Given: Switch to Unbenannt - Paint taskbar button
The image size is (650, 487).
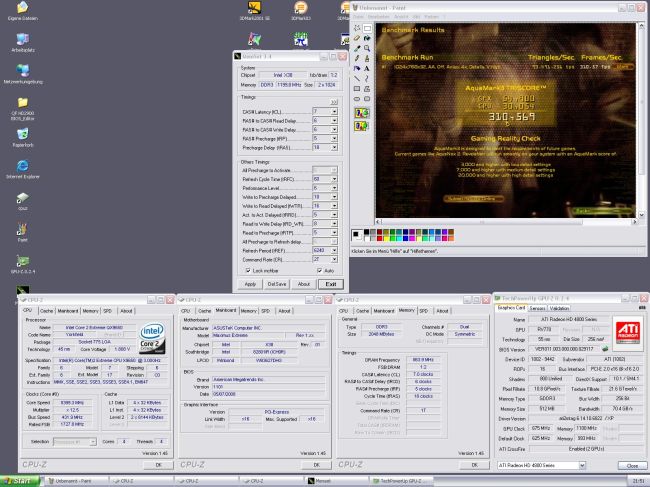Looking at the screenshot, I should coord(76,481).
